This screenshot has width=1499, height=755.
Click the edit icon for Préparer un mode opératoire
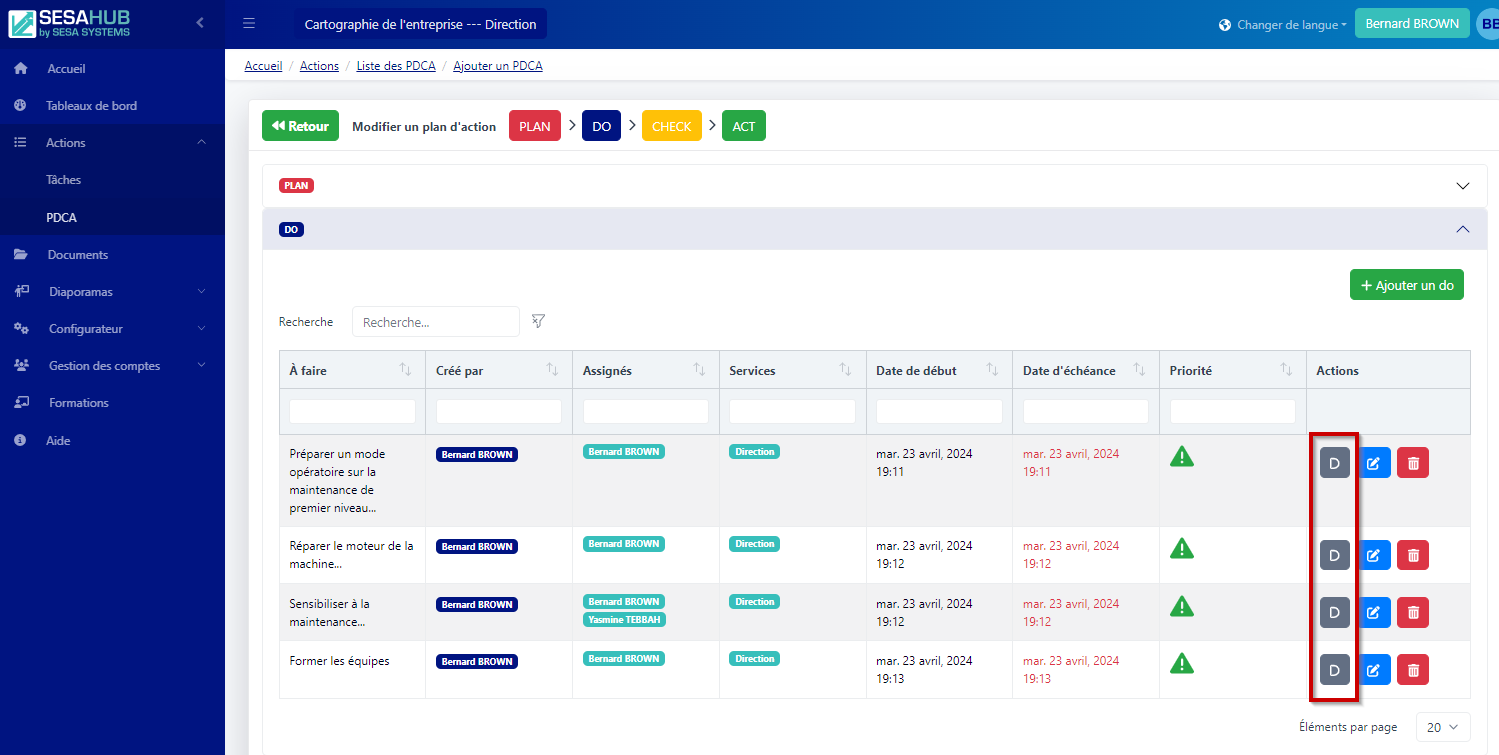pos(1373,463)
